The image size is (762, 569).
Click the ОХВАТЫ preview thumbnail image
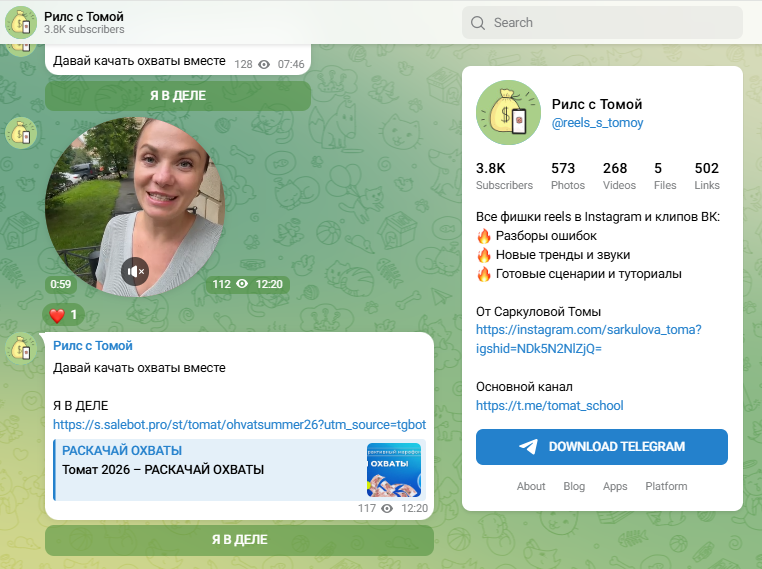(x=394, y=470)
